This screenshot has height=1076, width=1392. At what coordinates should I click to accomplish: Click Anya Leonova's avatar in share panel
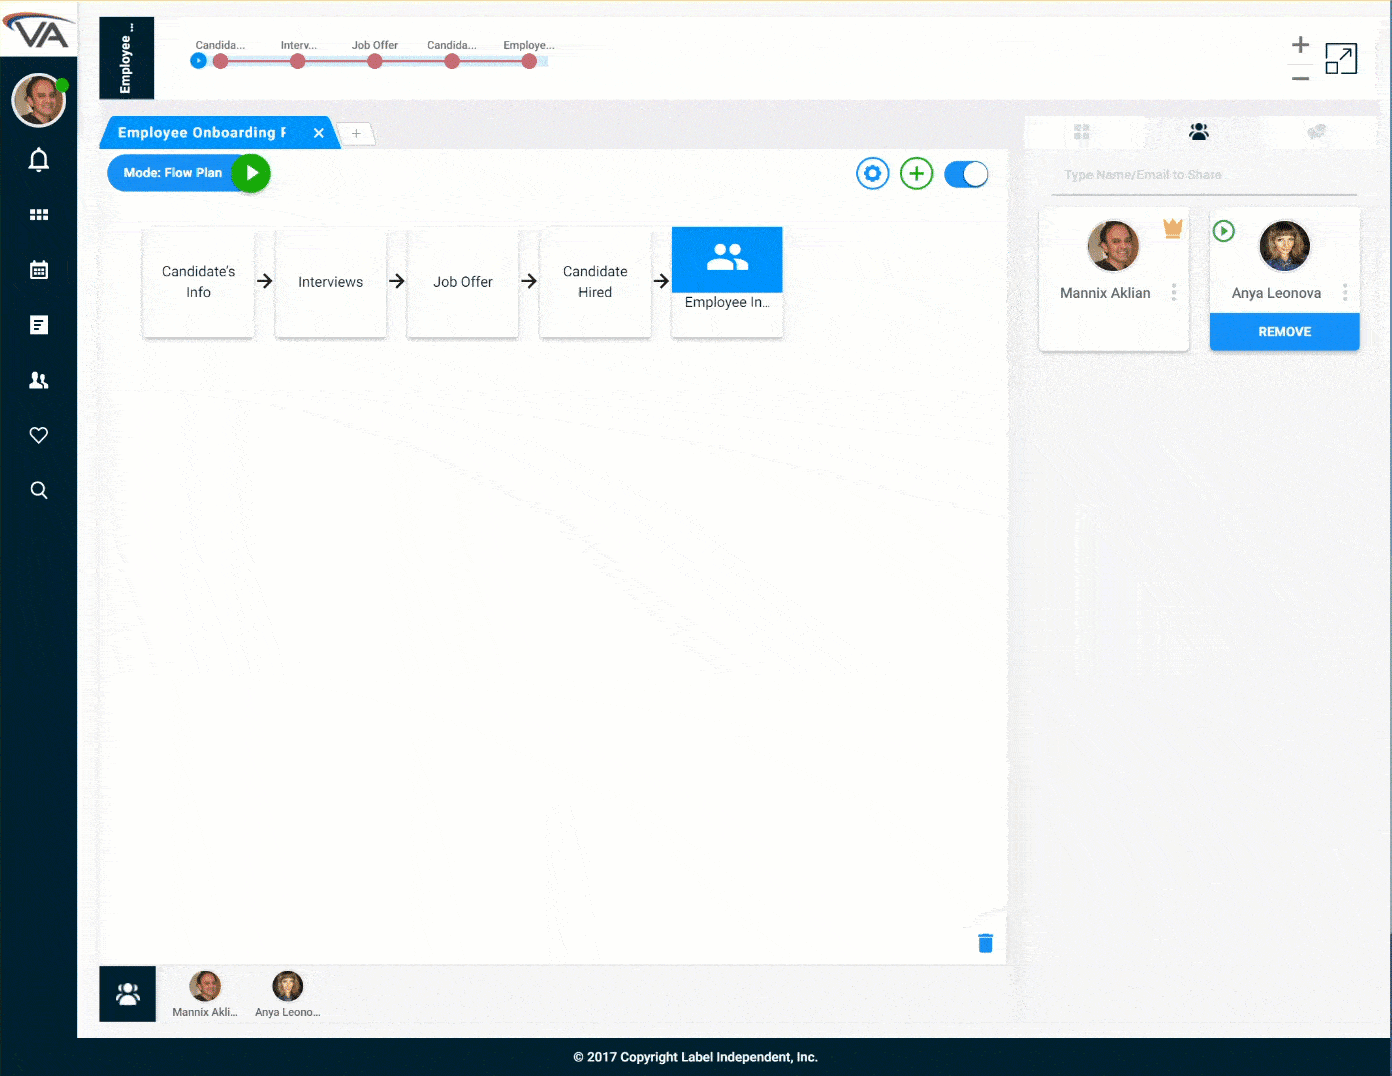tap(1285, 246)
